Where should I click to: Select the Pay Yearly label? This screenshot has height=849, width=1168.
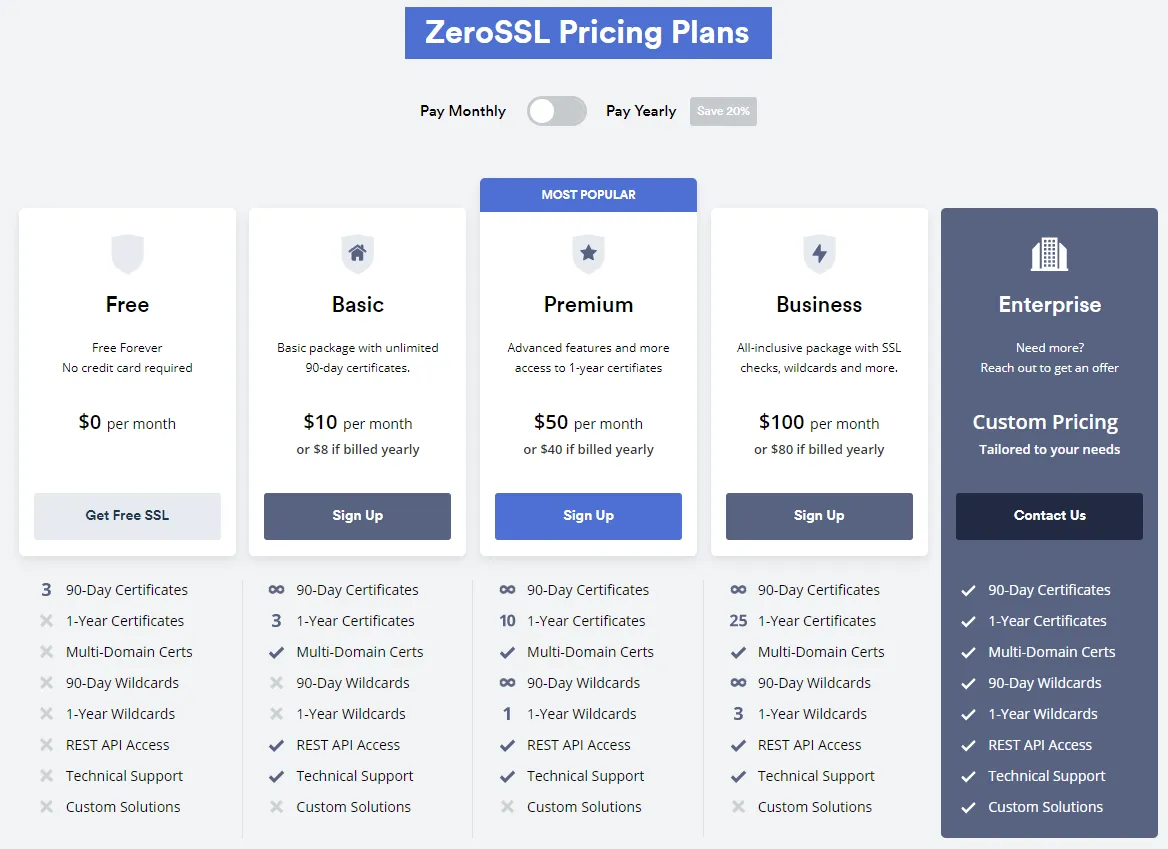click(x=641, y=111)
